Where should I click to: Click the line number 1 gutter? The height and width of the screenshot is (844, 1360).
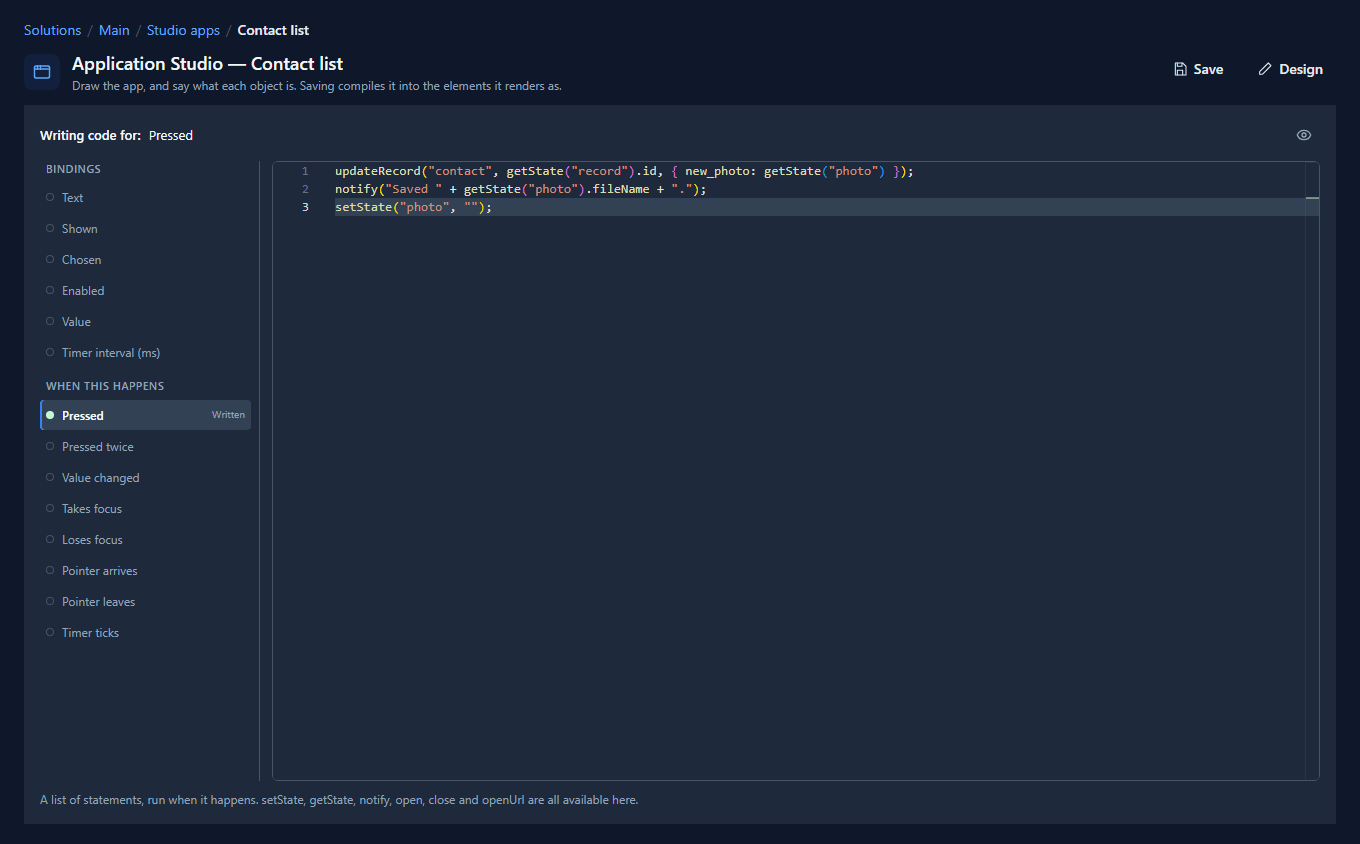coord(305,171)
